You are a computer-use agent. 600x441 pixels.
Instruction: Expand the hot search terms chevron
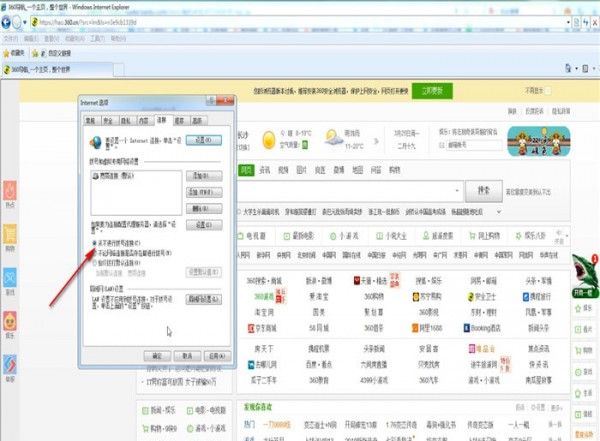click(x=499, y=212)
